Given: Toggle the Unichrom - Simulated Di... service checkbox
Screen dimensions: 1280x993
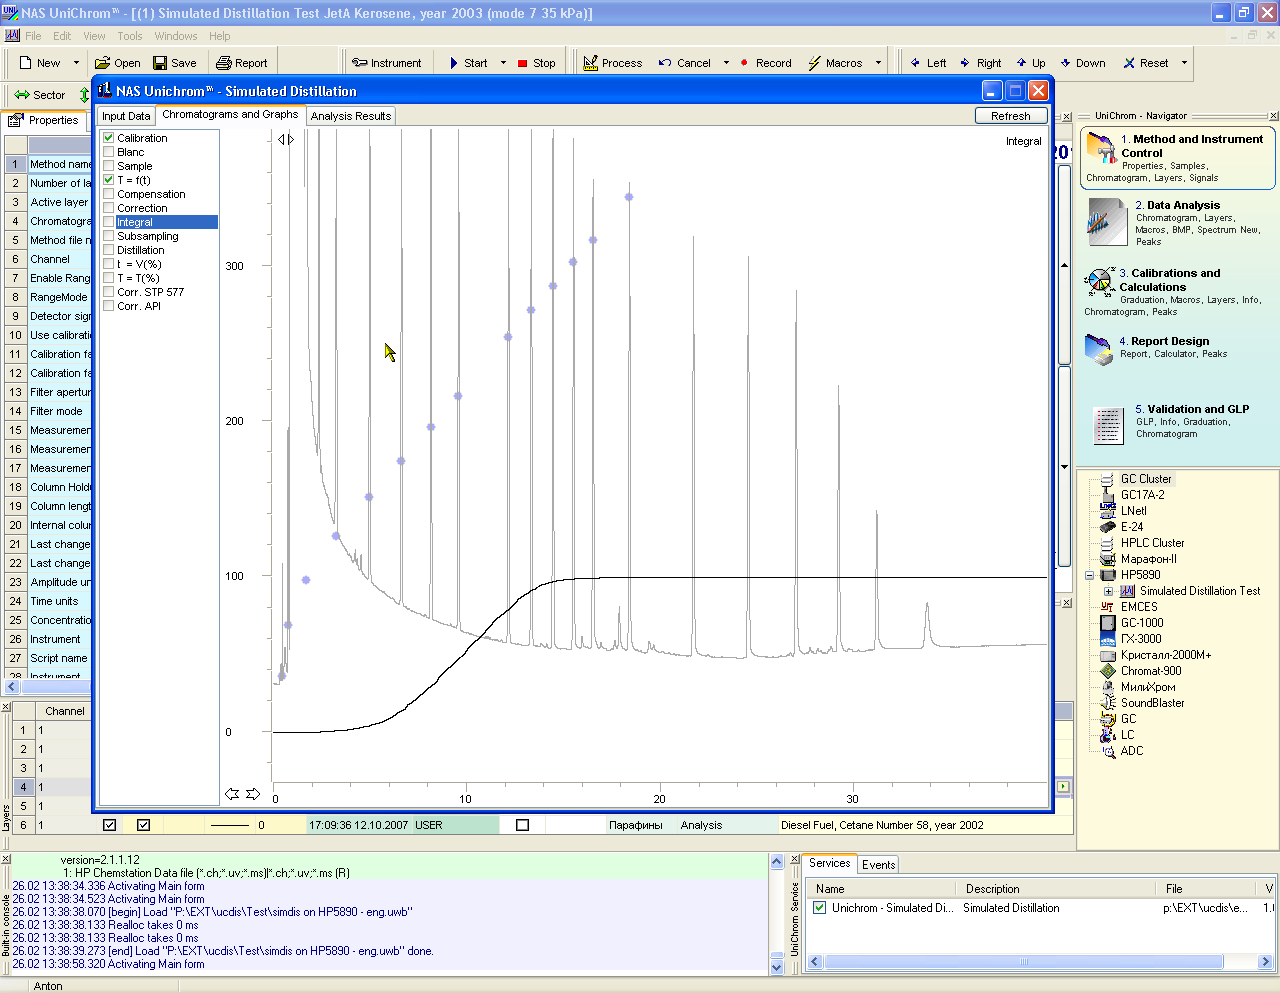Looking at the screenshot, I should click(x=820, y=908).
